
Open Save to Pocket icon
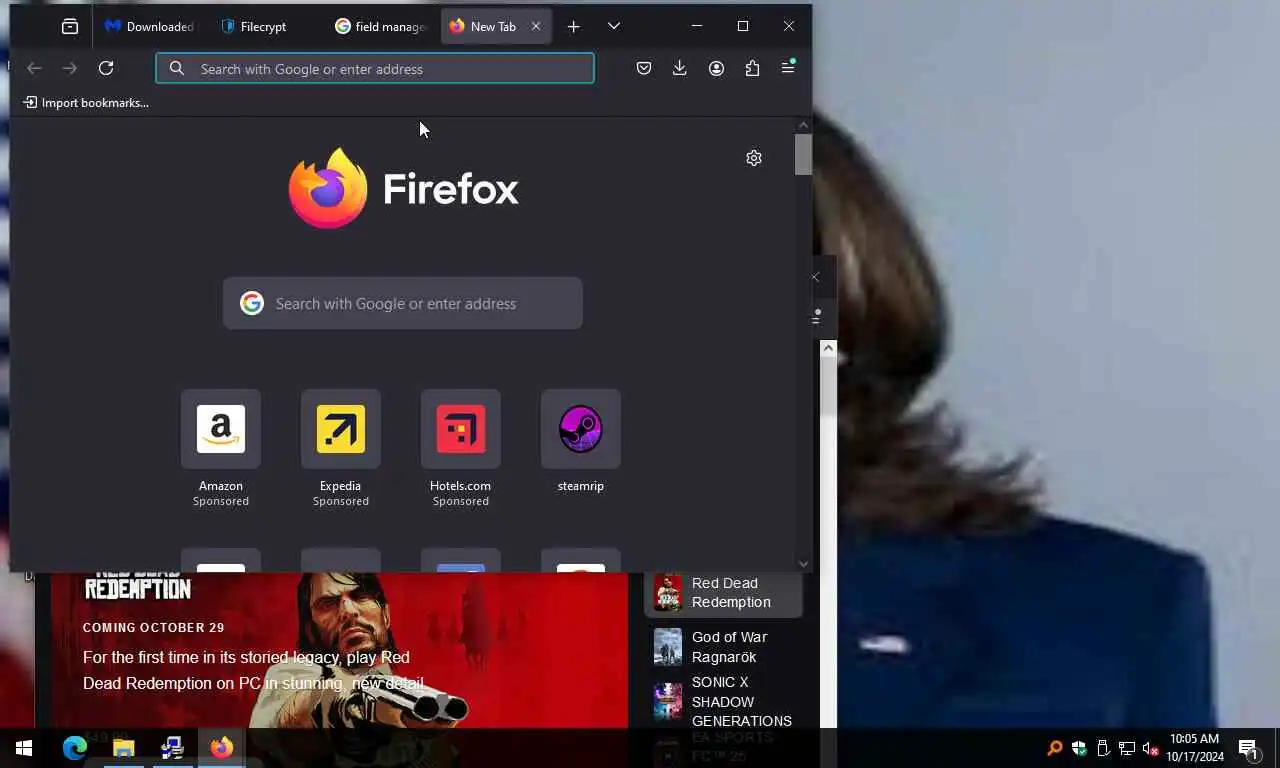point(644,68)
